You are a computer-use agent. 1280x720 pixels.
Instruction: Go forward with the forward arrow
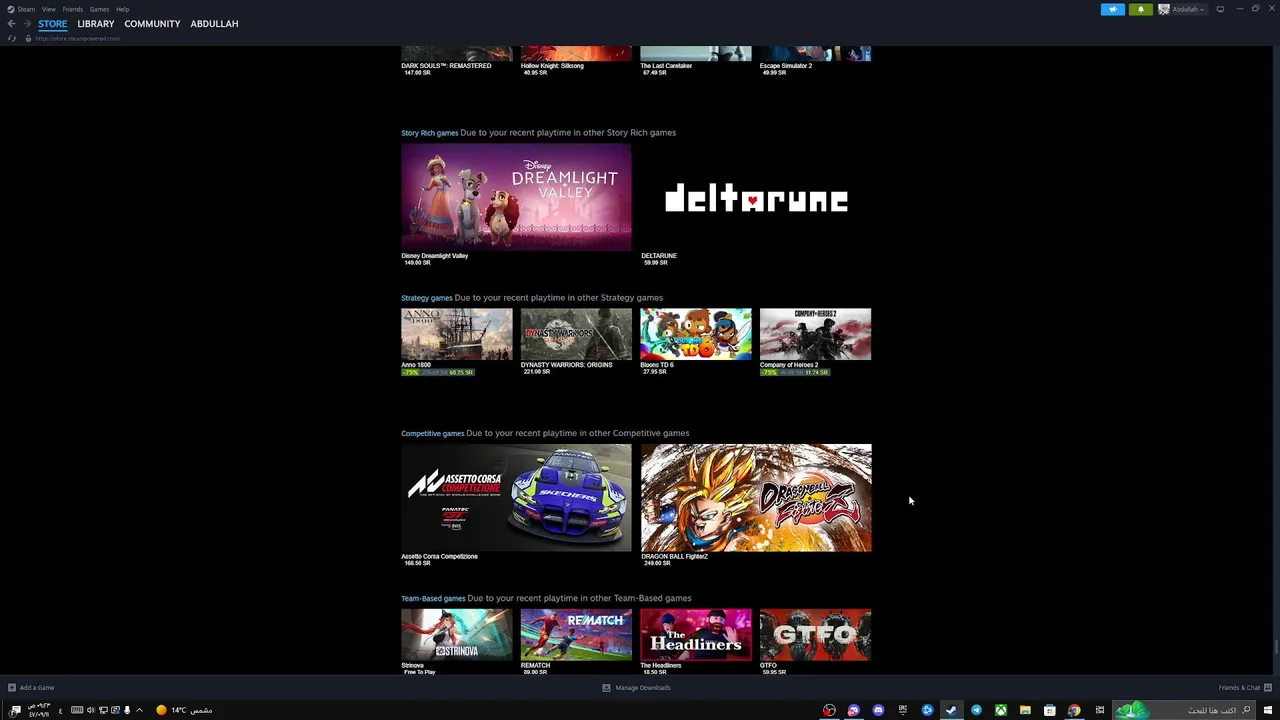[27, 23]
